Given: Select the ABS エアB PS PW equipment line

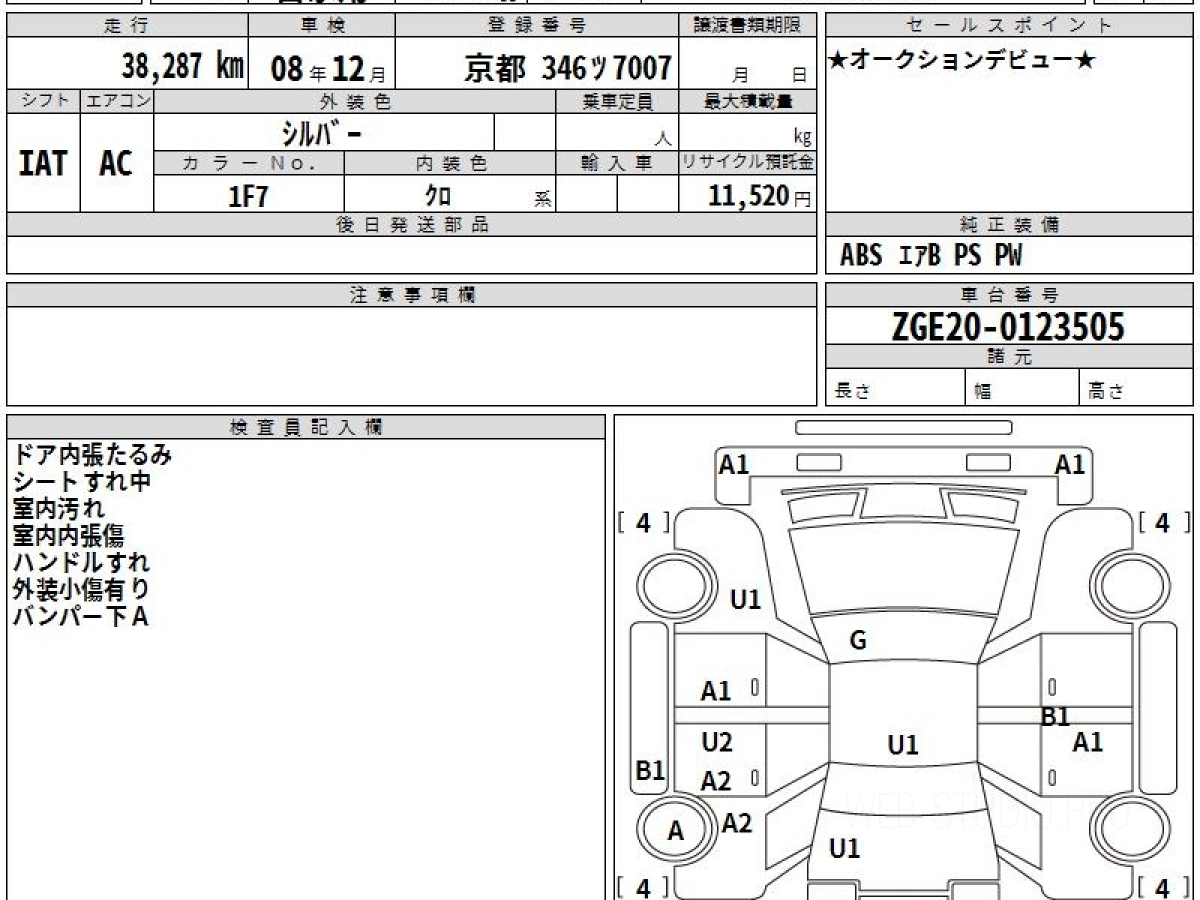Looking at the screenshot, I should tap(931, 256).
